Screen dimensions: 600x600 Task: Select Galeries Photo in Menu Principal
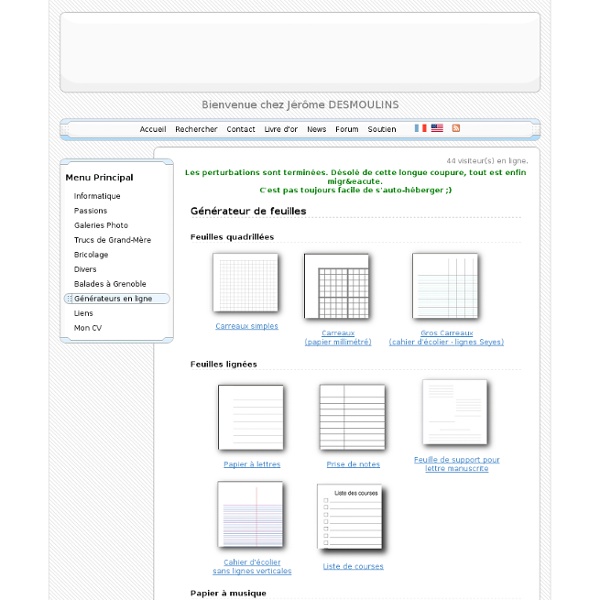(101, 225)
